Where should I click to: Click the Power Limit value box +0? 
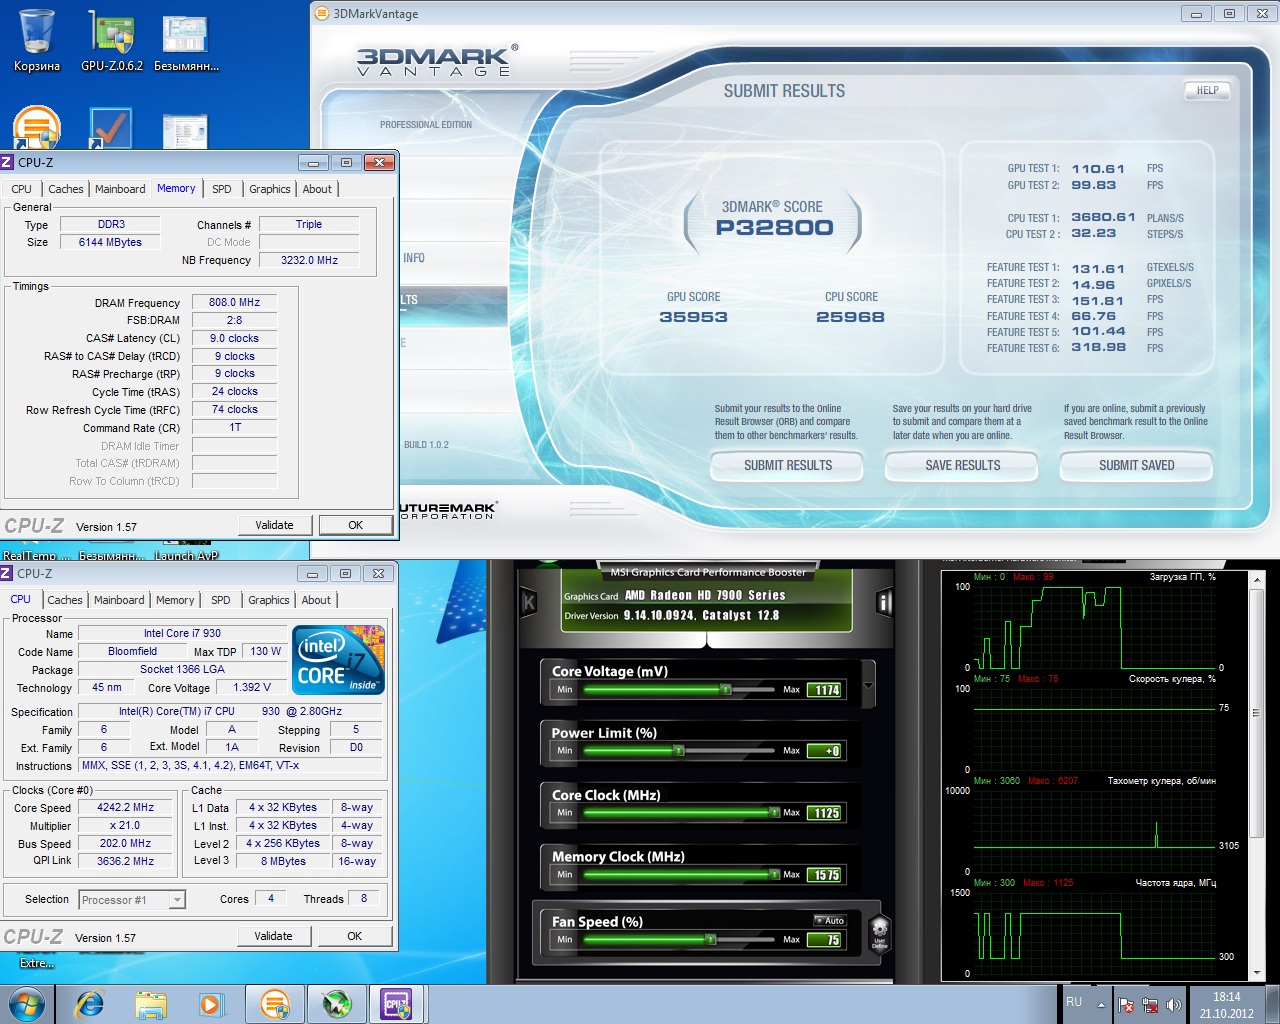coord(826,750)
